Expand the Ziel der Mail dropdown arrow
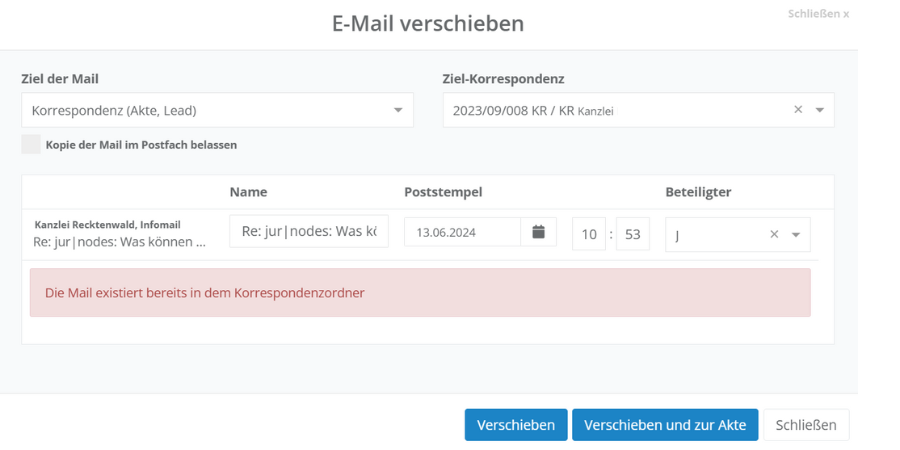 pyautogui.click(x=398, y=110)
